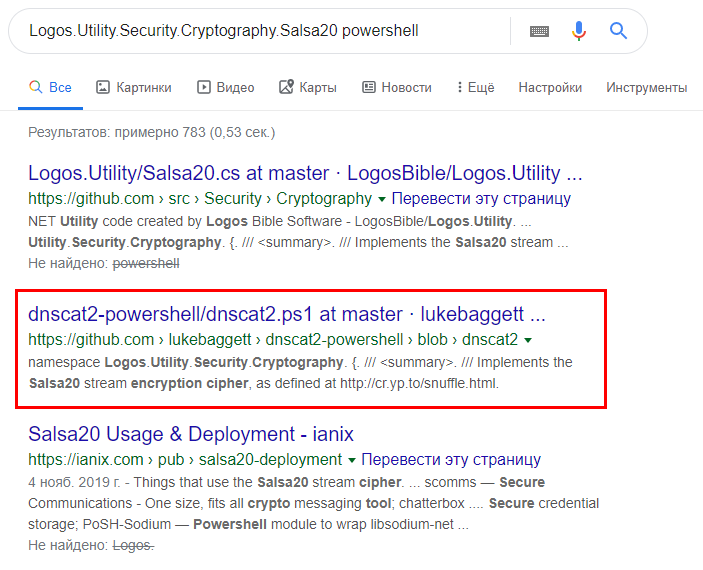Click inside the search query field
Viewport: 703px width, 570px height.
(265, 31)
